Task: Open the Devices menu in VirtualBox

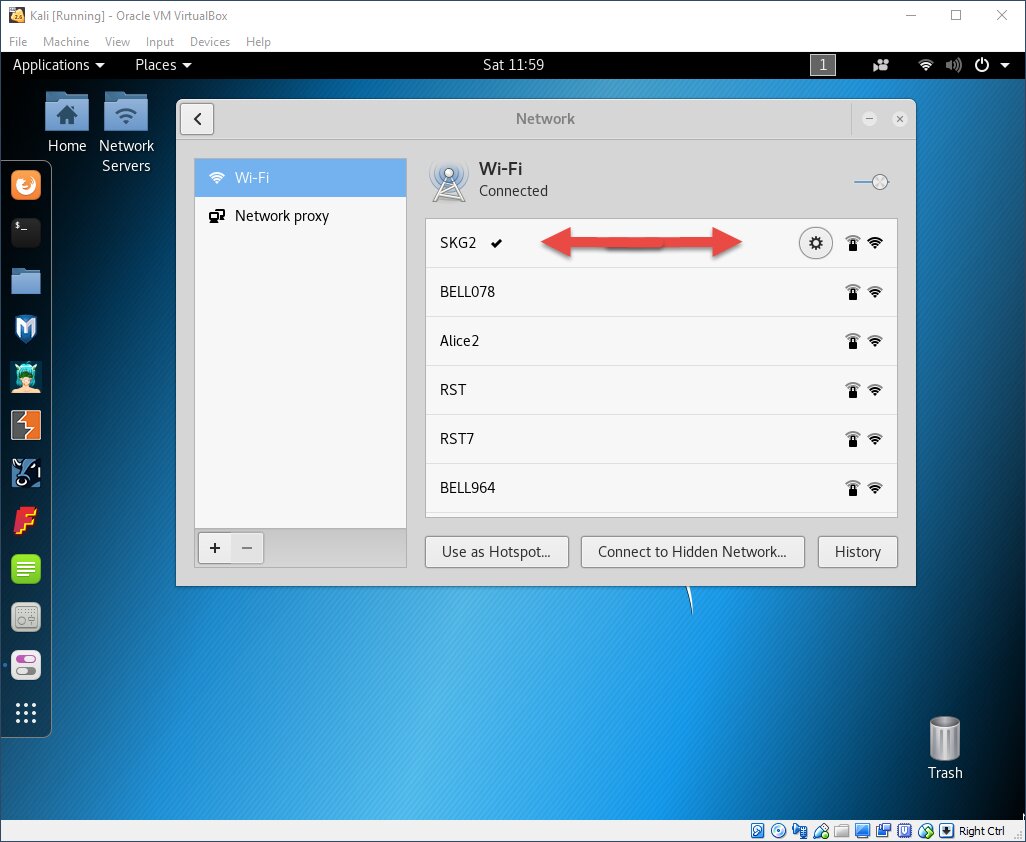Action: (x=209, y=41)
